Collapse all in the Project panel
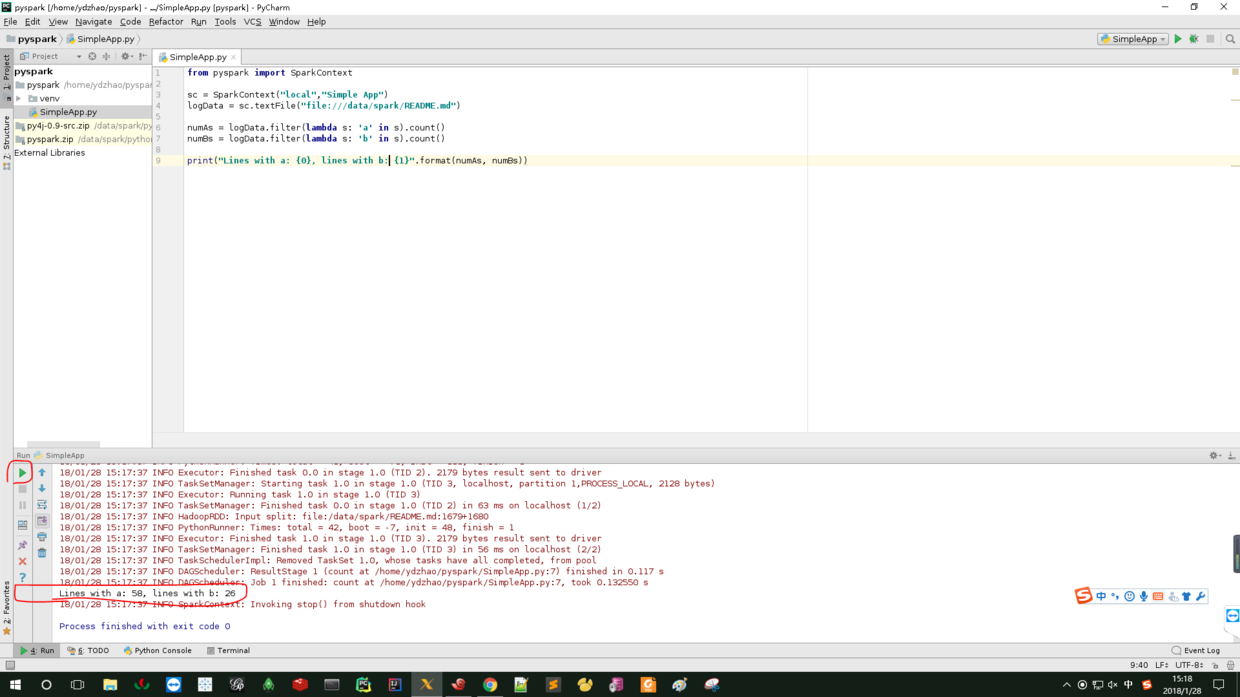The image size is (1240, 697). pyautogui.click(x=106, y=57)
